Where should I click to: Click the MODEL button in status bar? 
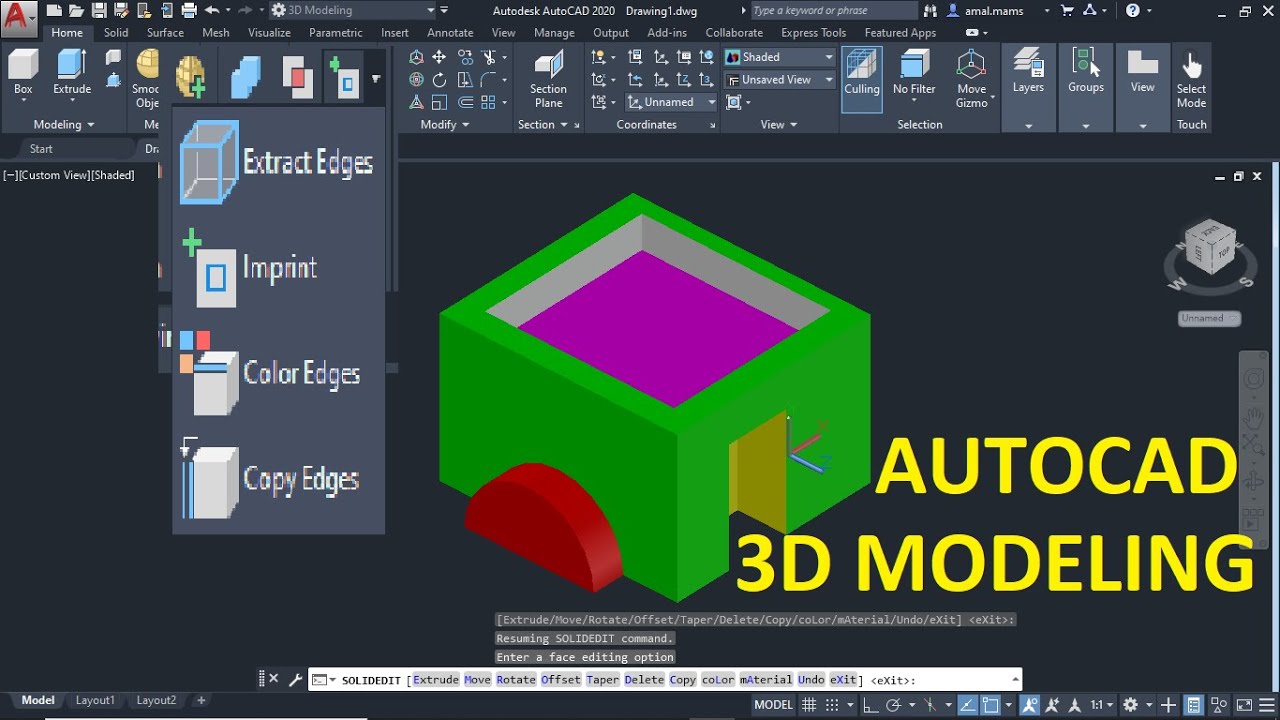coord(773,705)
